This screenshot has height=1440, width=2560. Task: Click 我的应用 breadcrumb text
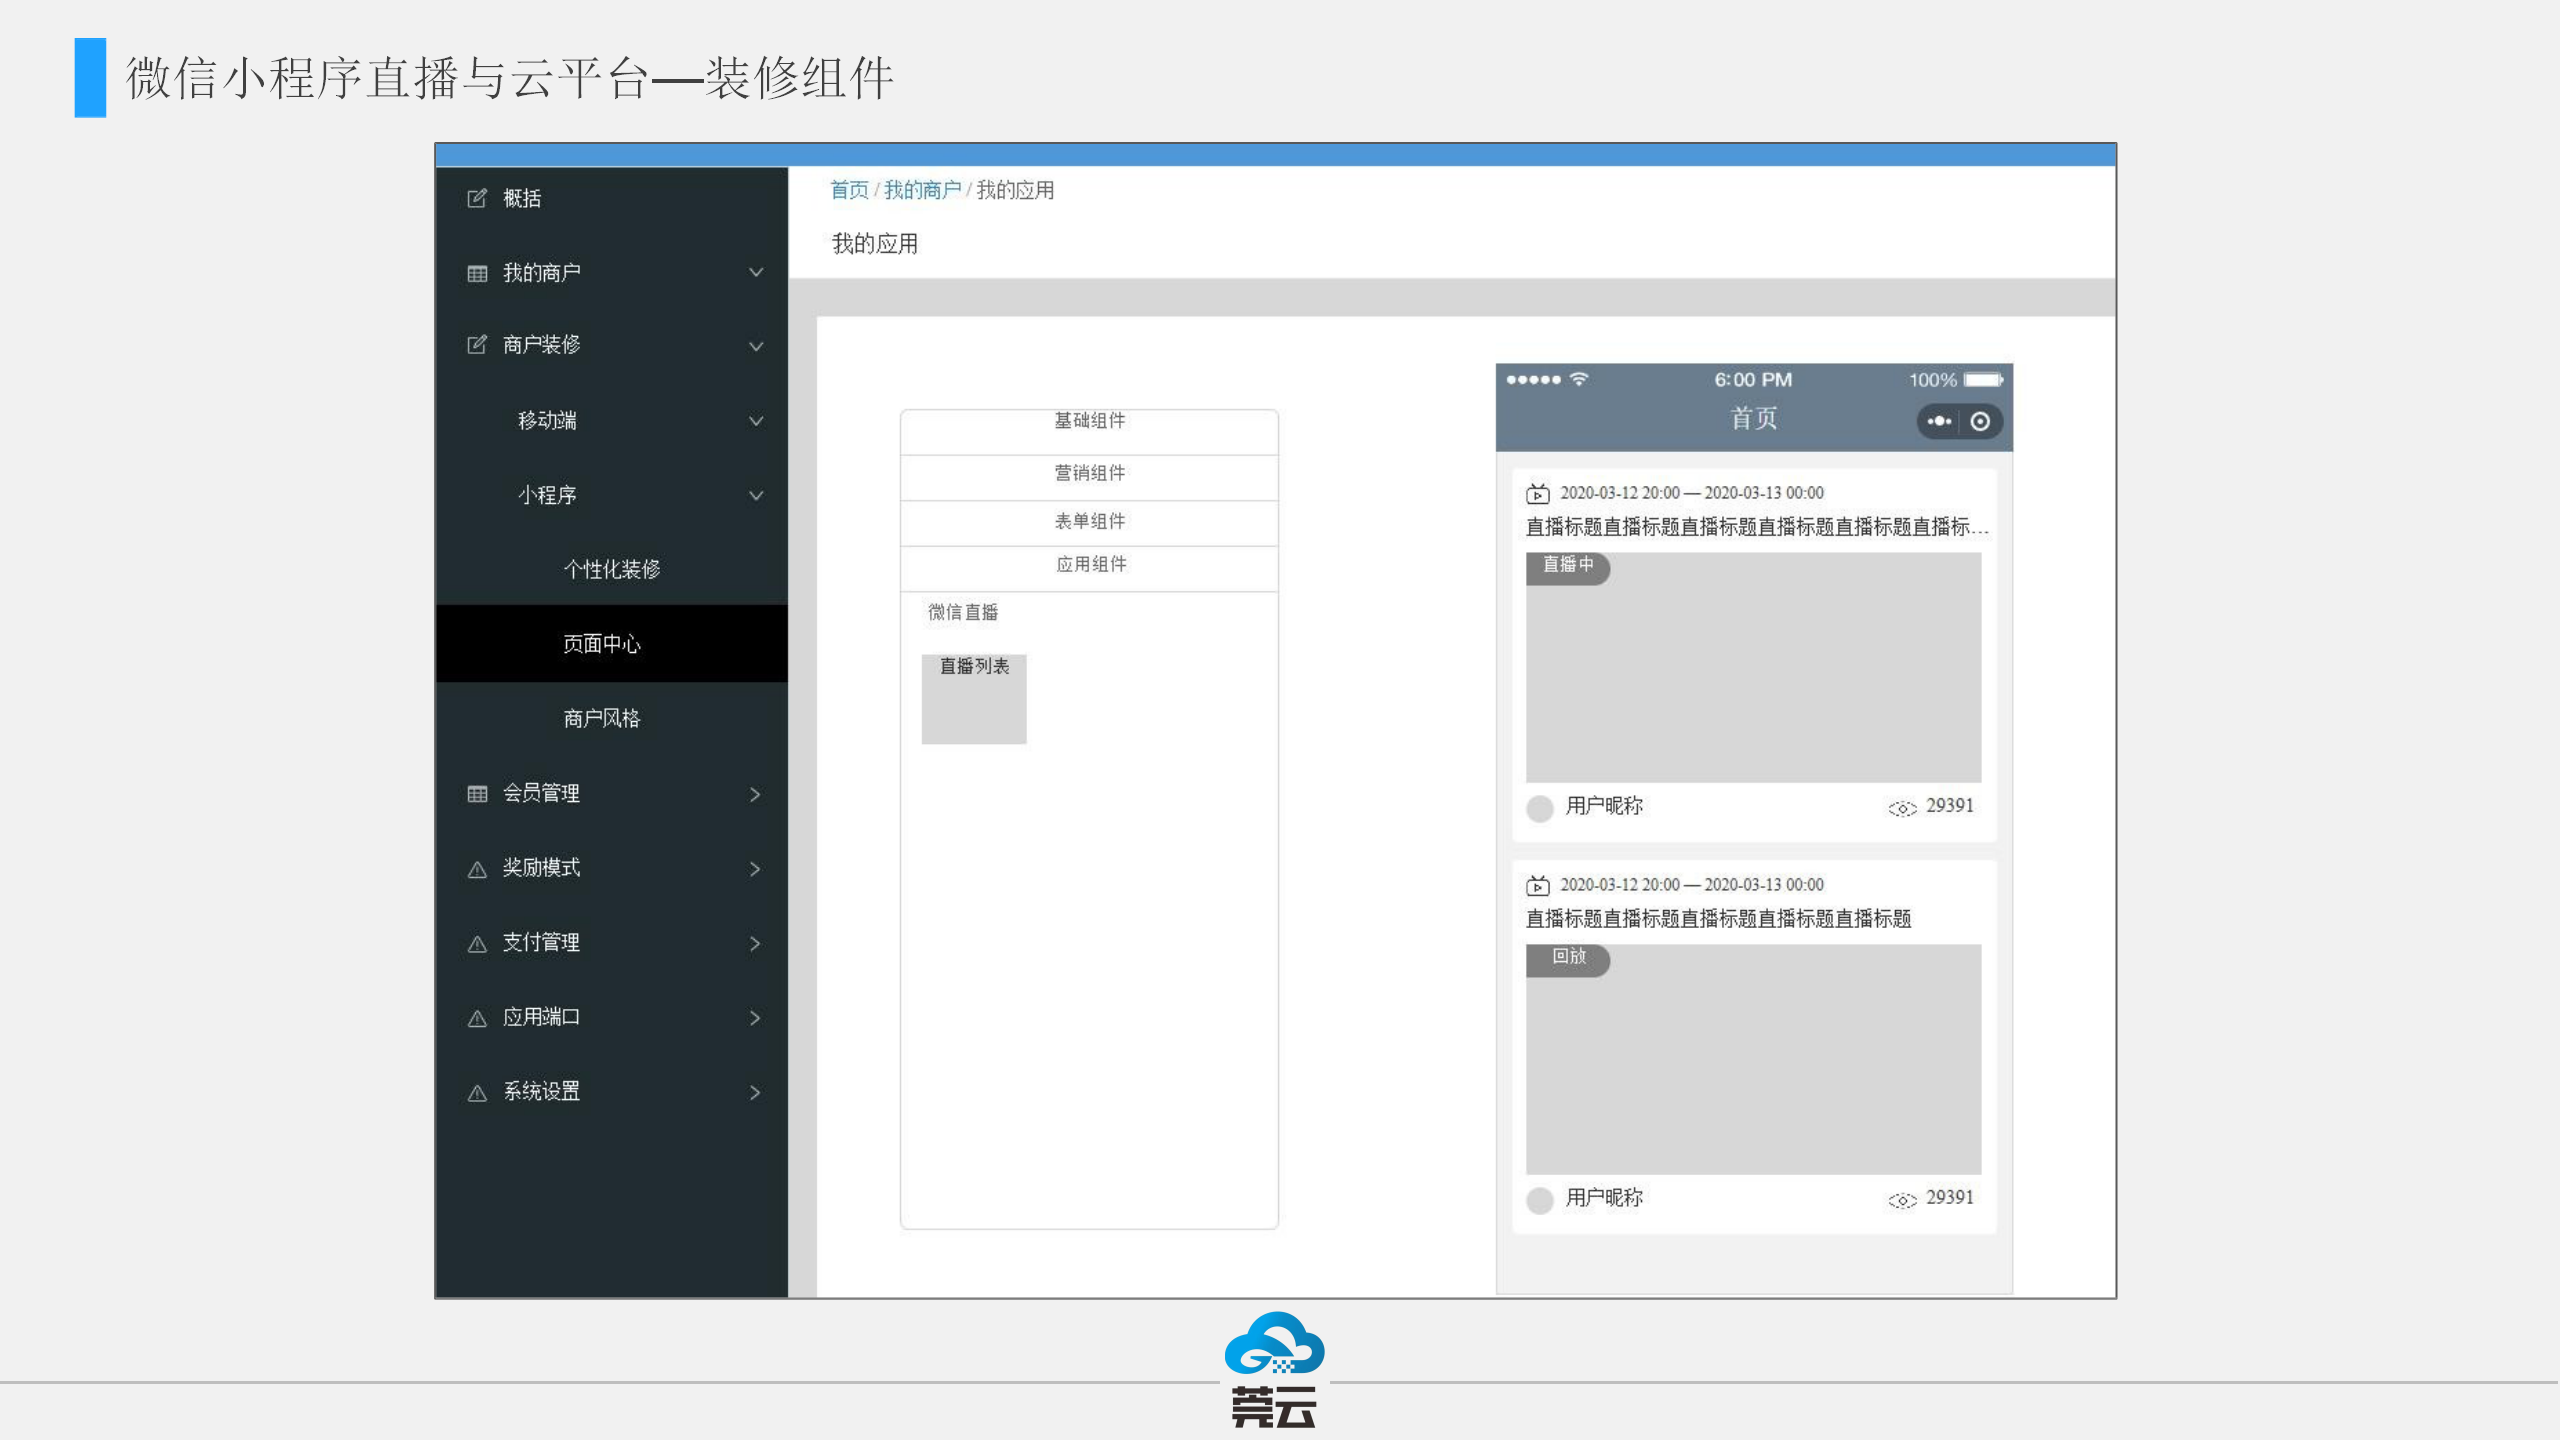(1015, 190)
